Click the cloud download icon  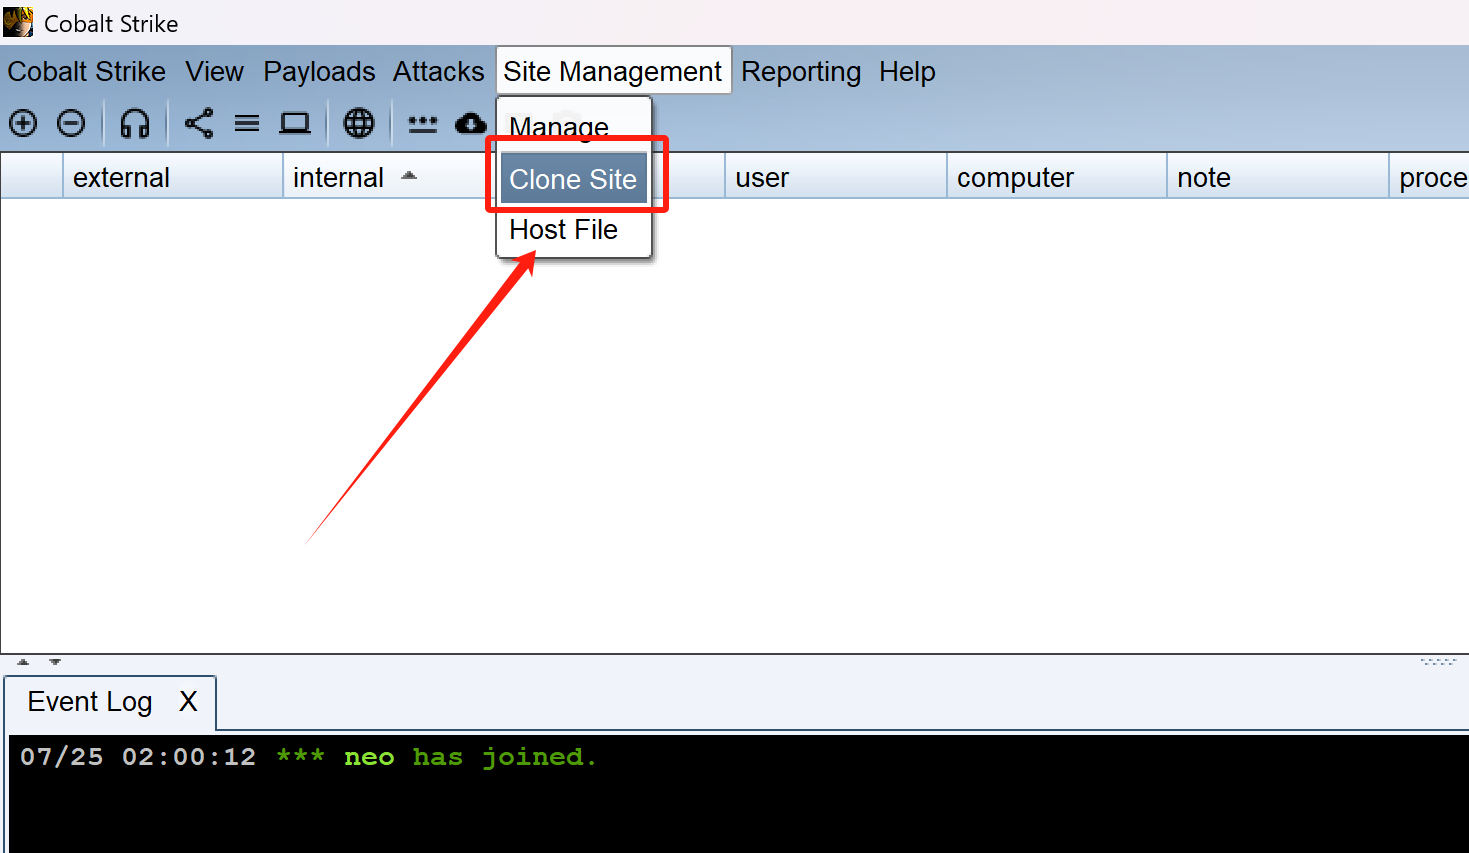tap(471, 123)
